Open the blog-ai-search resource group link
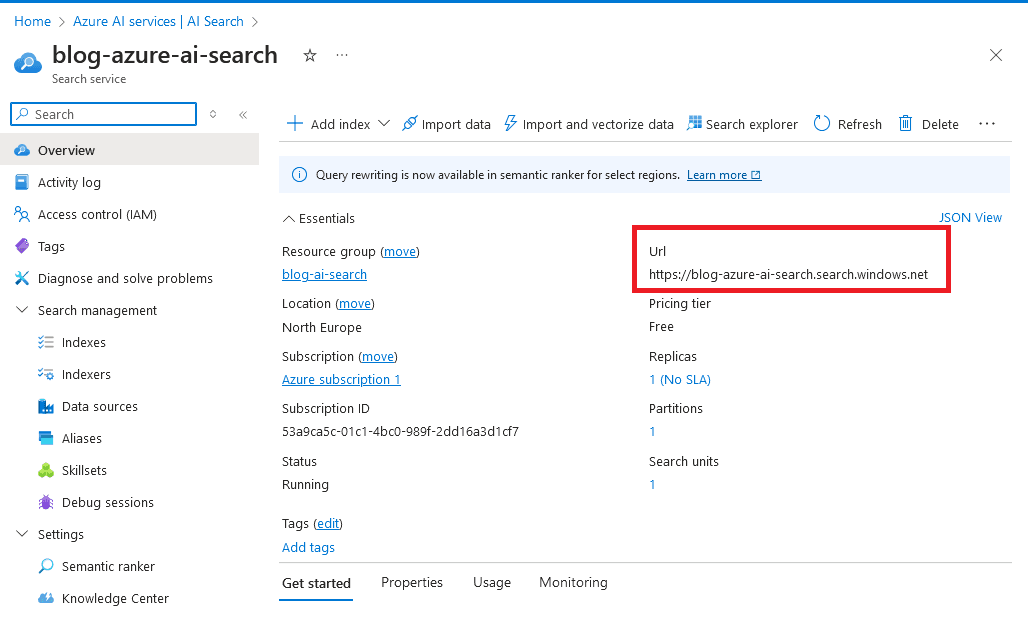The width and height of the screenshot is (1028, 618). (325, 275)
